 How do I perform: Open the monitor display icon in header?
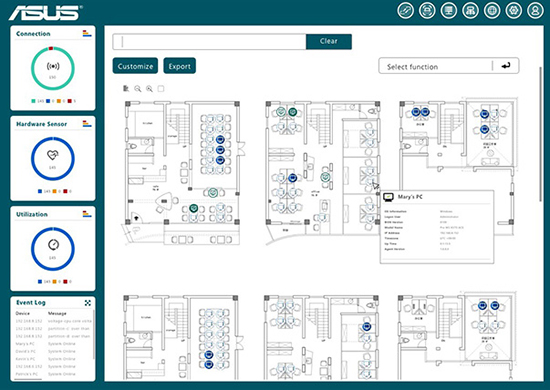(x=449, y=11)
